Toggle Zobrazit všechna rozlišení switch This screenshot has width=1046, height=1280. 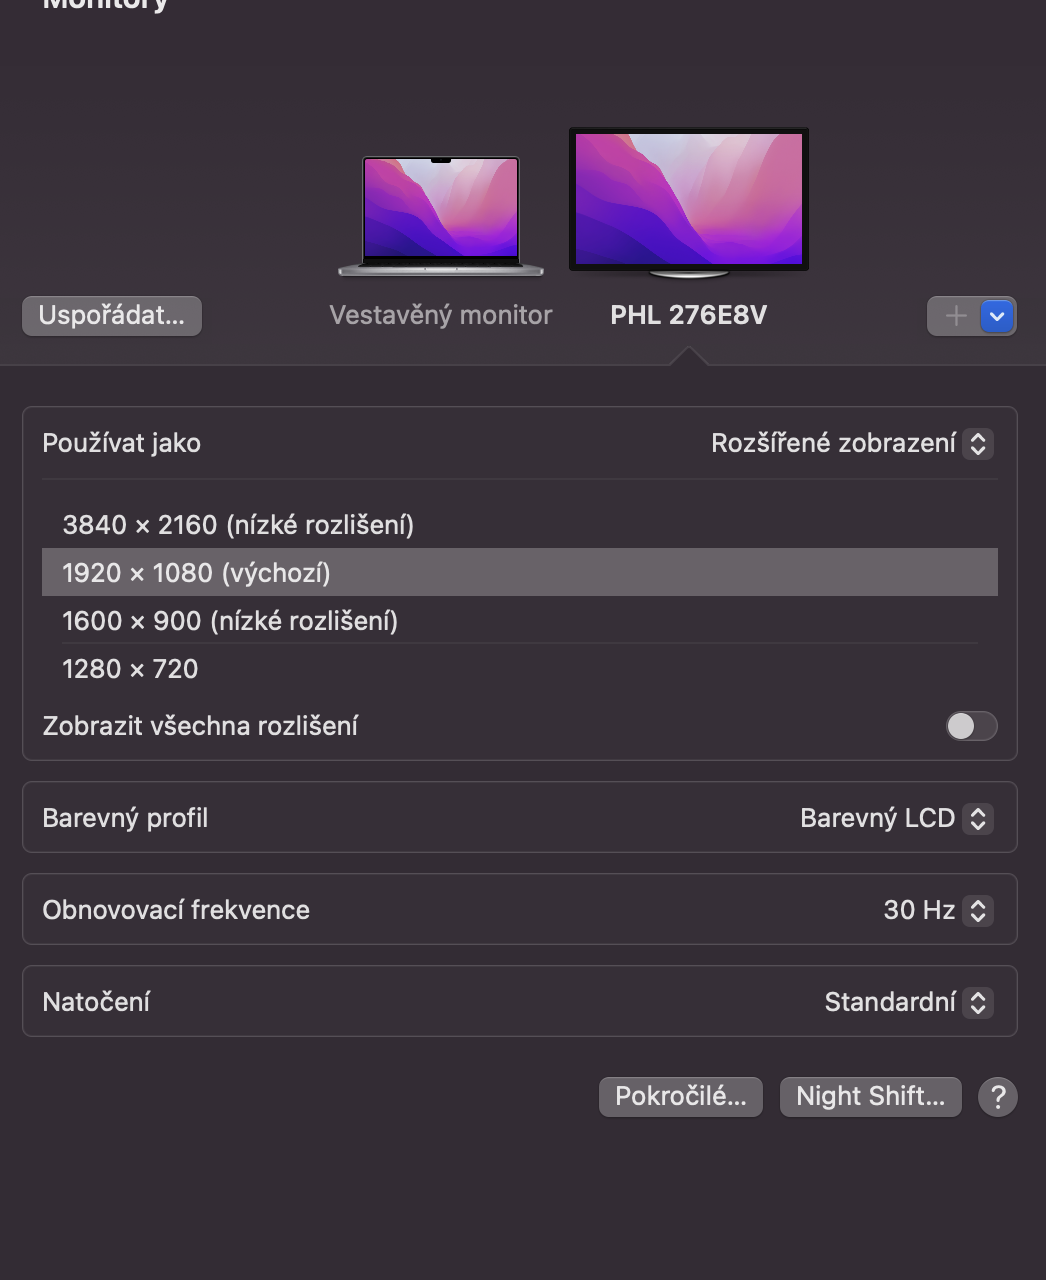pyautogui.click(x=971, y=726)
